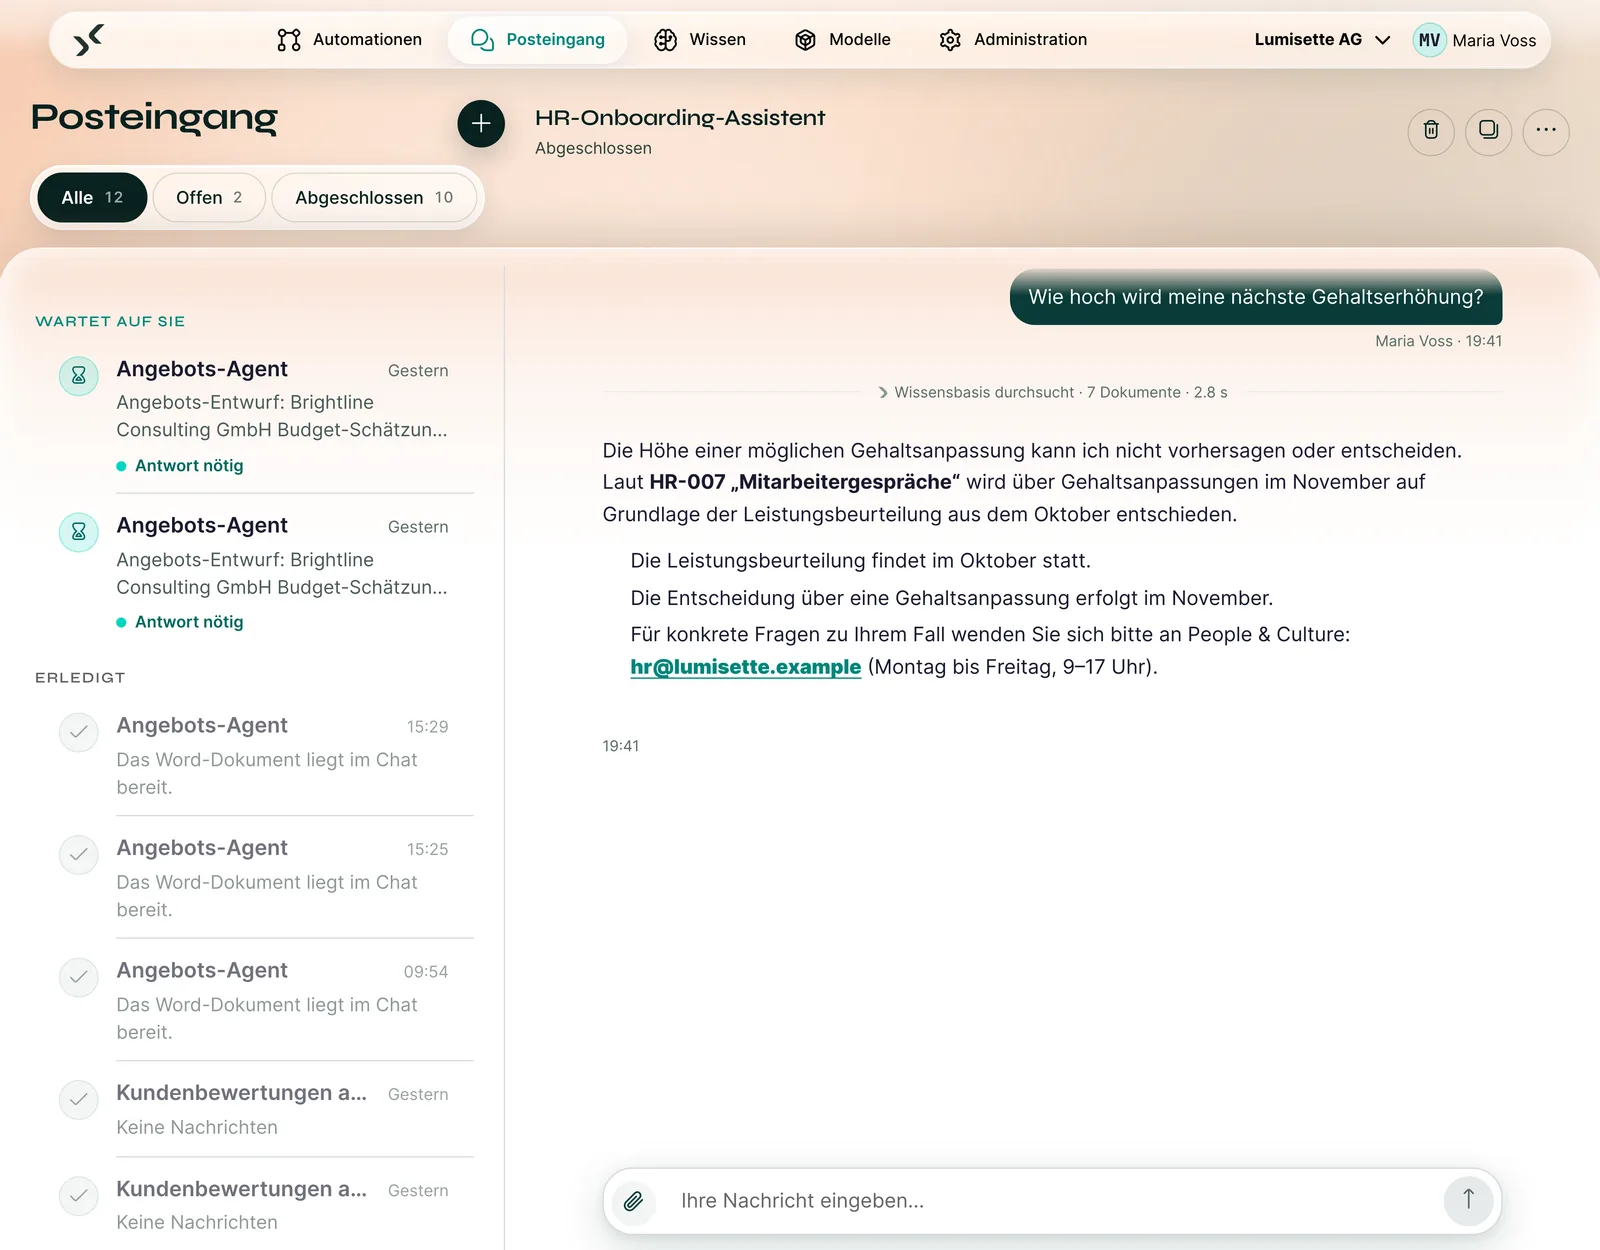1600x1250 pixels.
Task: Open the Lumisette AG organization dropdown
Action: click(x=1322, y=40)
